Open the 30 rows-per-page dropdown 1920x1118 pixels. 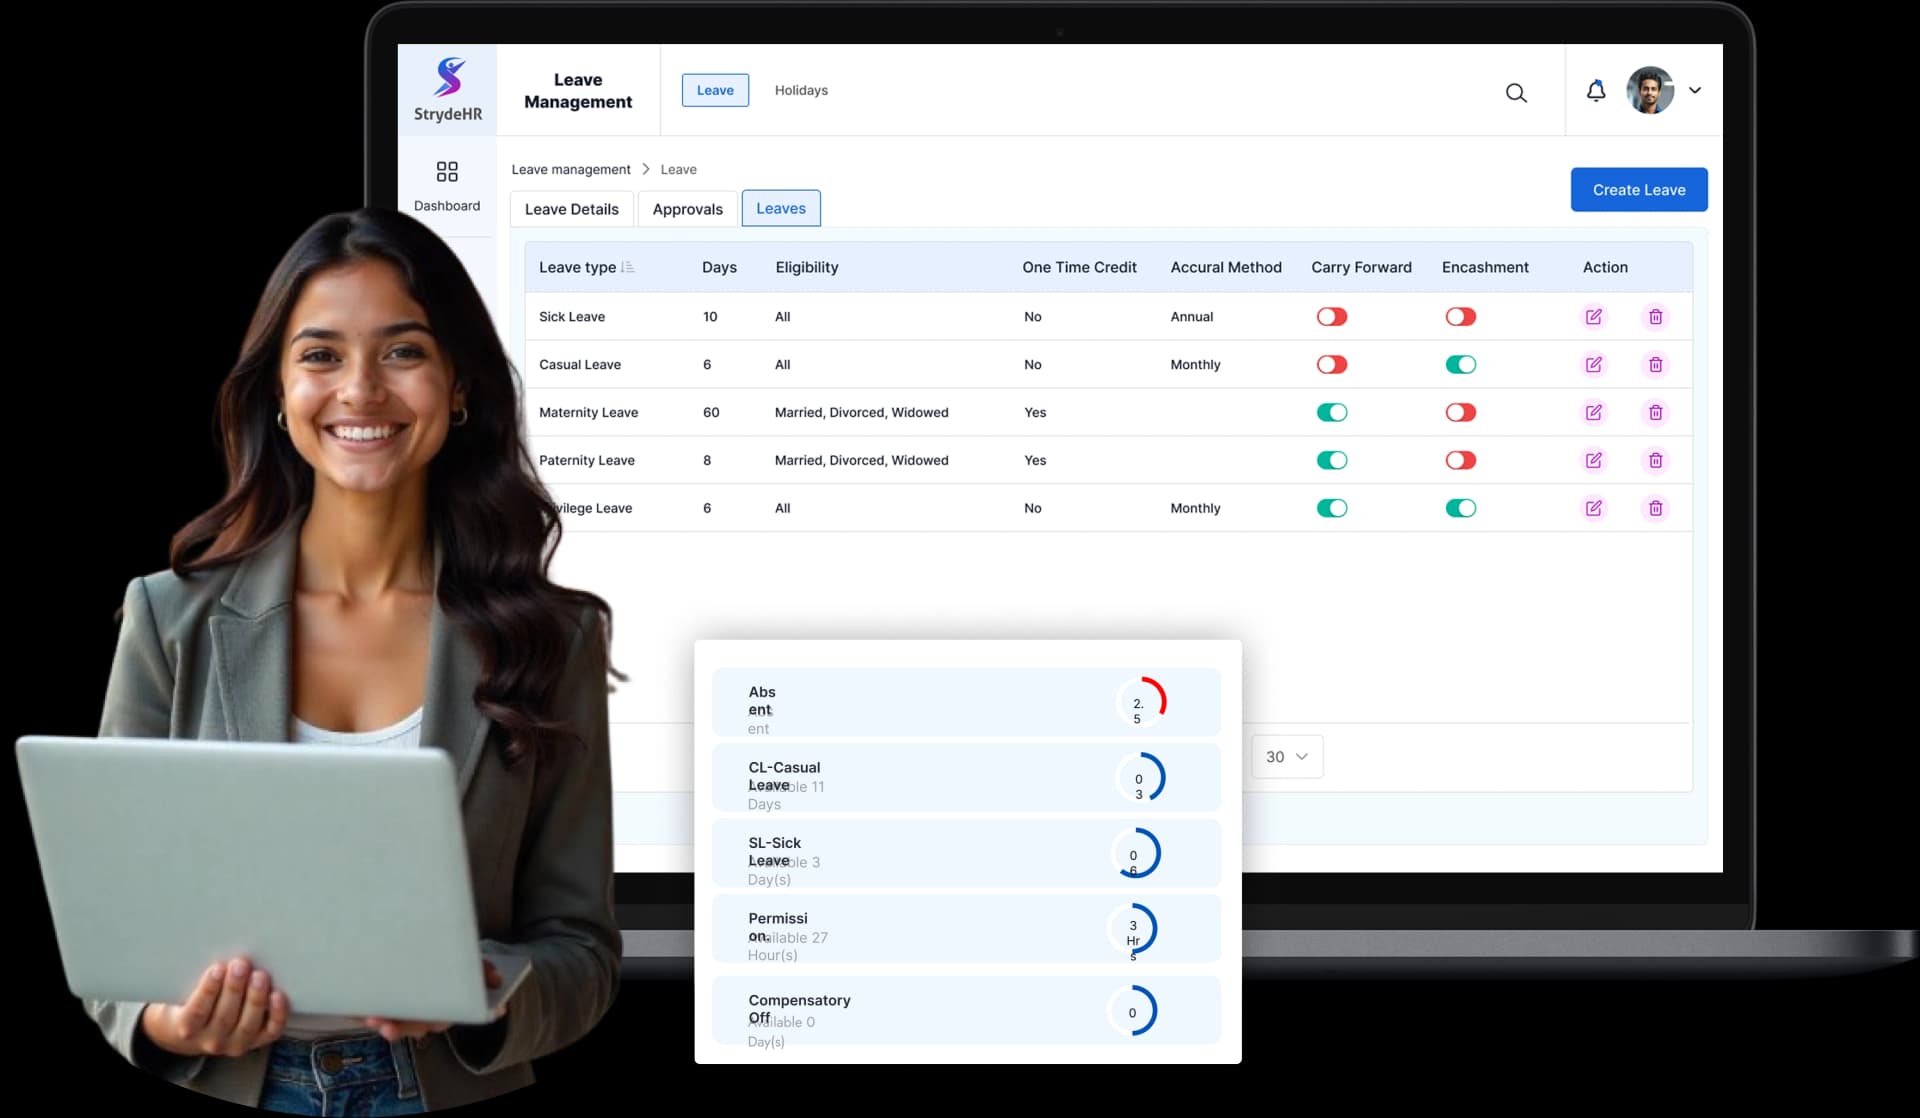[x=1287, y=757]
